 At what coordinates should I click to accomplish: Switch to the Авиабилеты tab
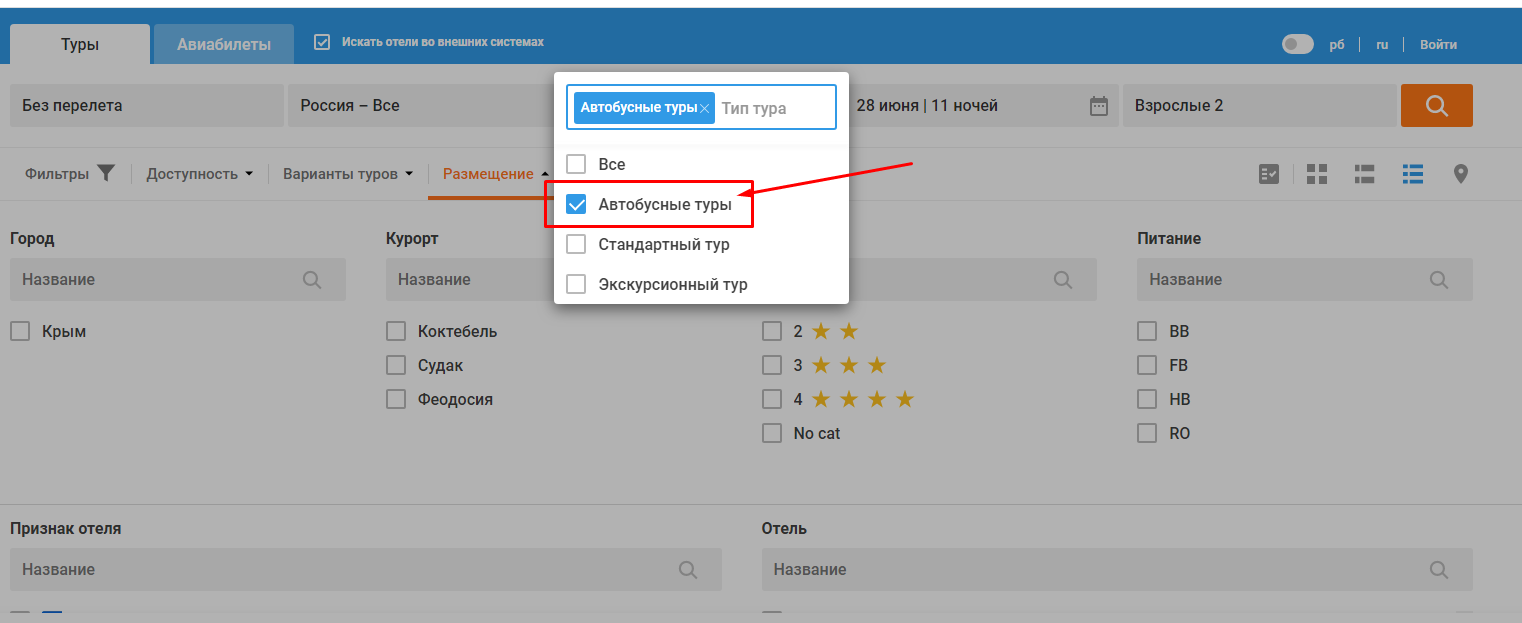[224, 45]
